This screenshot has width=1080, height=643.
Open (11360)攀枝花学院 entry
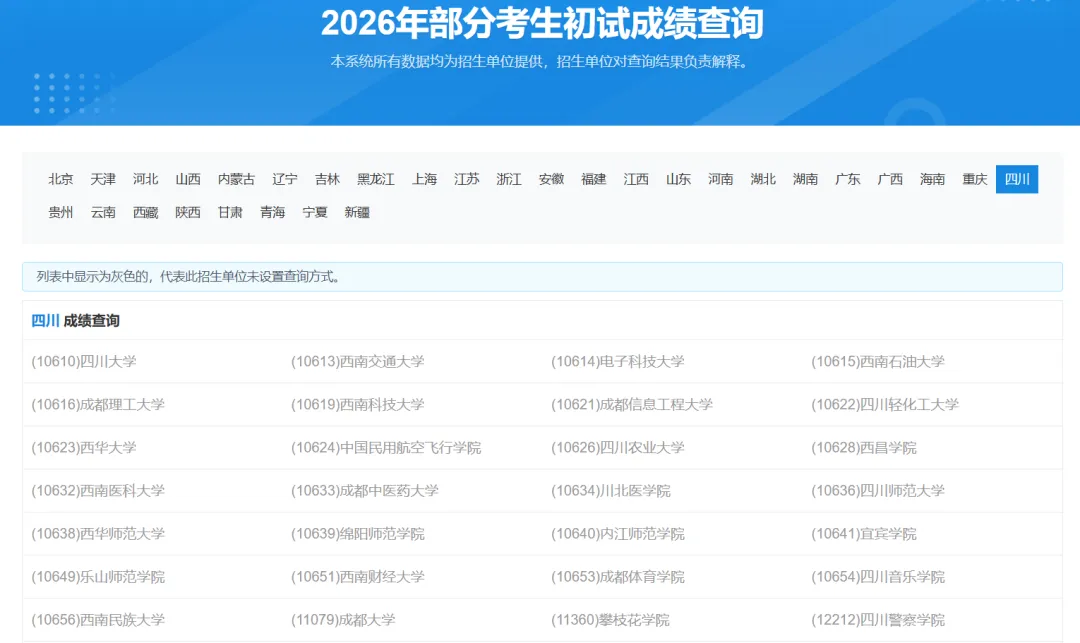click(610, 620)
